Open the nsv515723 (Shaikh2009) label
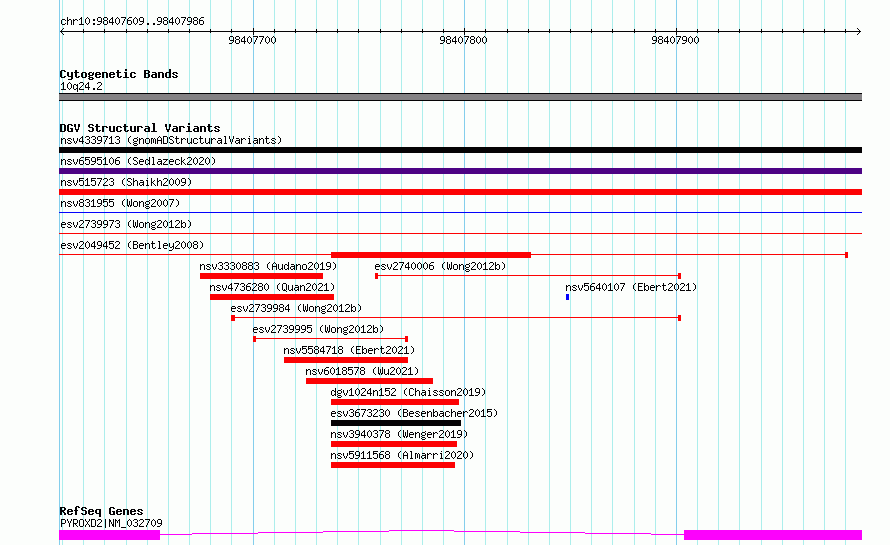890x545 pixels. [x=126, y=182]
